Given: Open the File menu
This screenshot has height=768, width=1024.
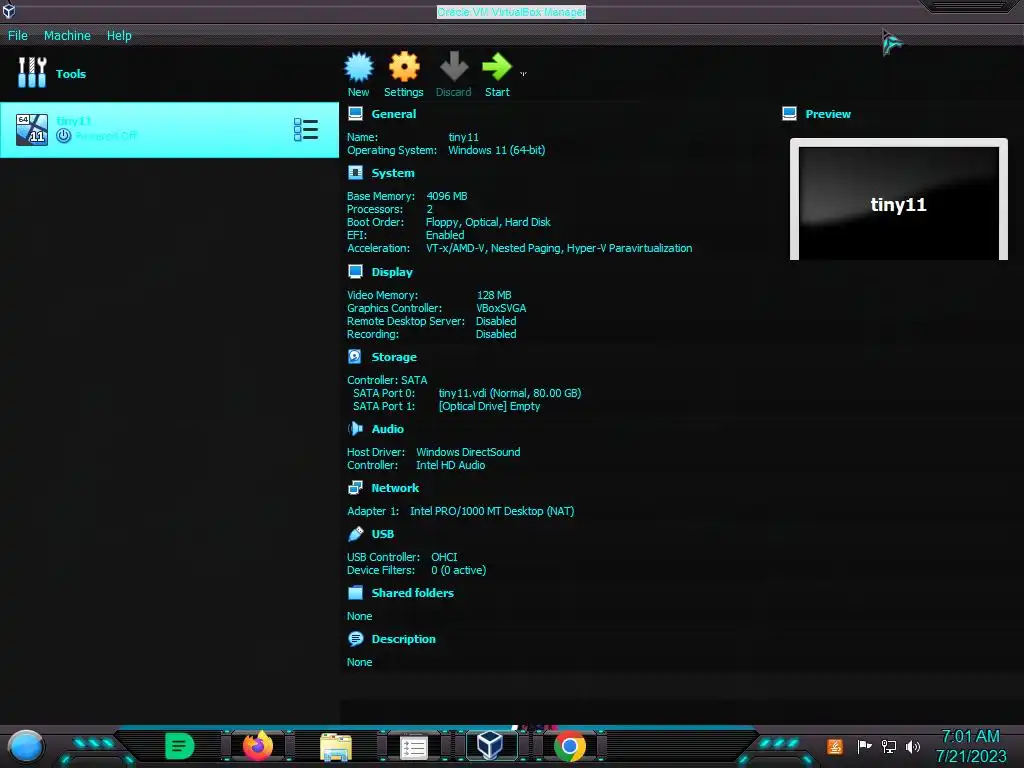Looking at the screenshot, I should (18, 35).
